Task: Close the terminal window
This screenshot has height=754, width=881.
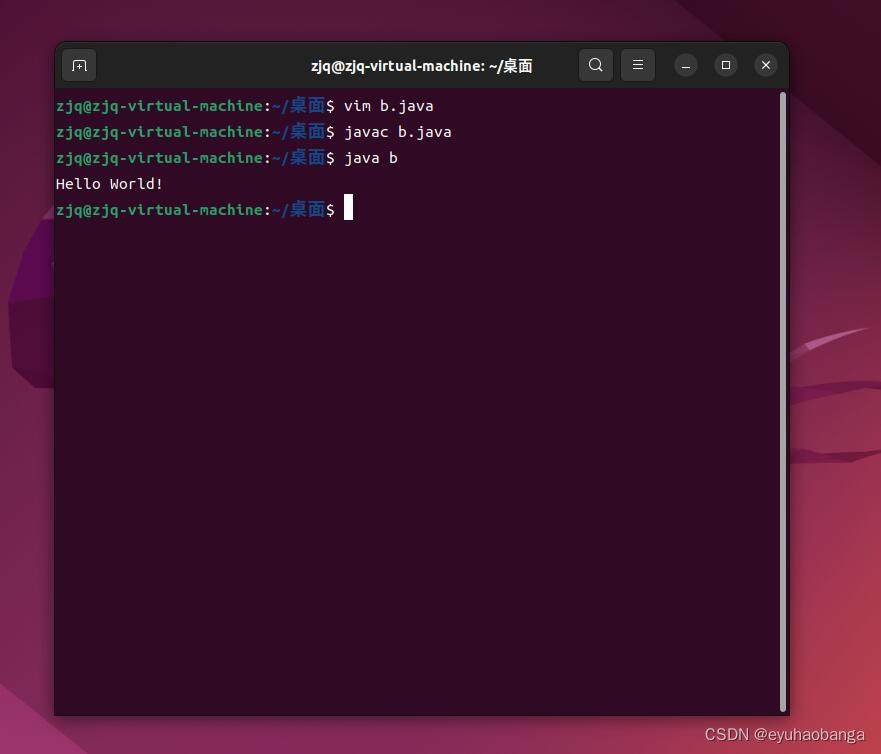Action: [x=766, y=65]
